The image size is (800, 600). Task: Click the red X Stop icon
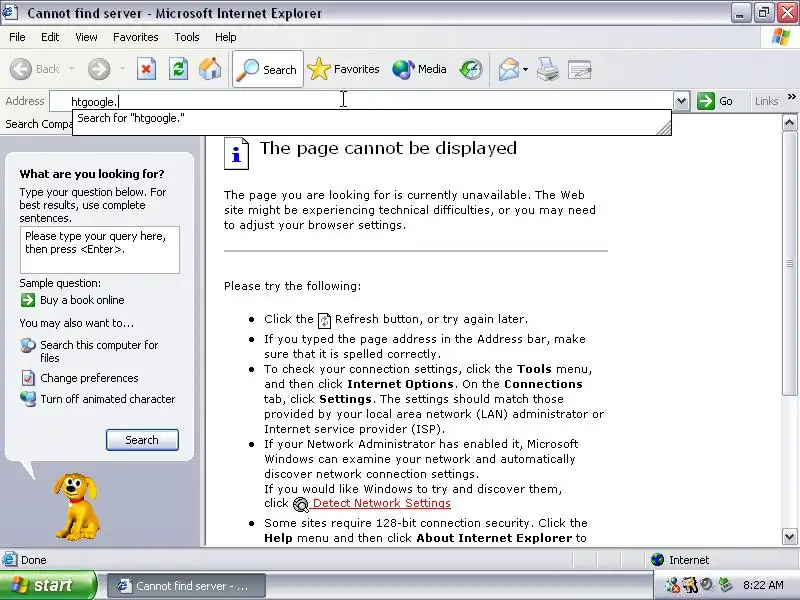click(146, 69)
